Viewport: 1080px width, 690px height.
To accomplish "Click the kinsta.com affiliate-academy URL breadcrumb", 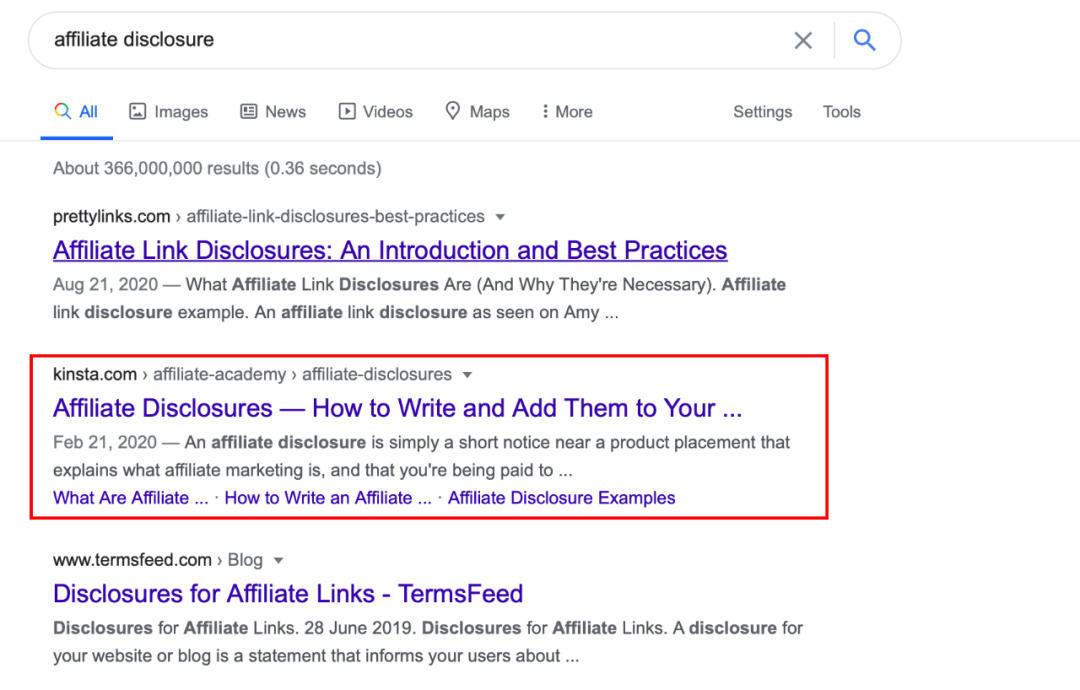I will coord(252,375).
